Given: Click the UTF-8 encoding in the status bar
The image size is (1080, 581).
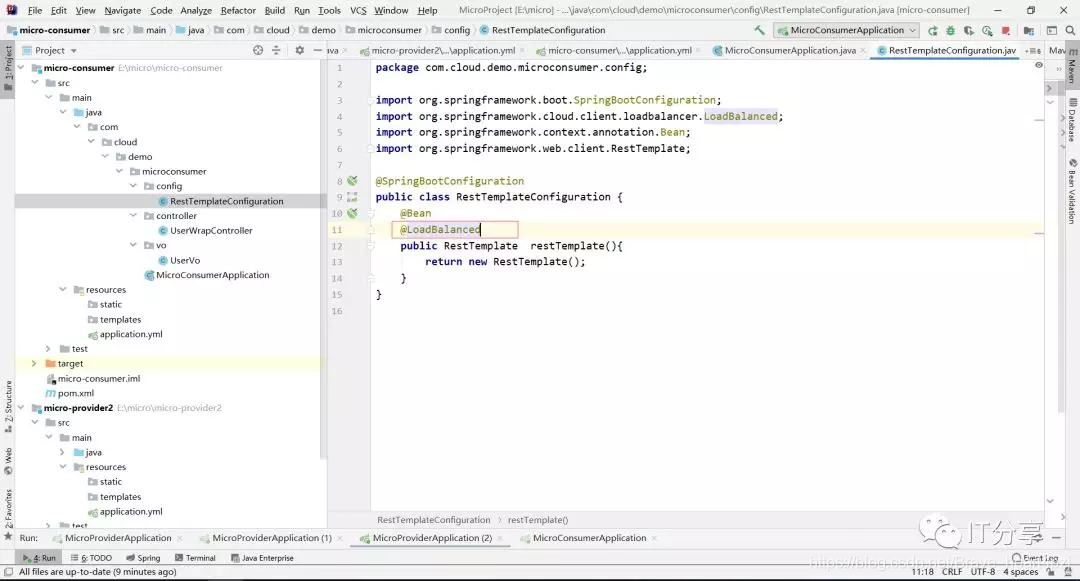Looking at the screenshot, I should (983, 572).
